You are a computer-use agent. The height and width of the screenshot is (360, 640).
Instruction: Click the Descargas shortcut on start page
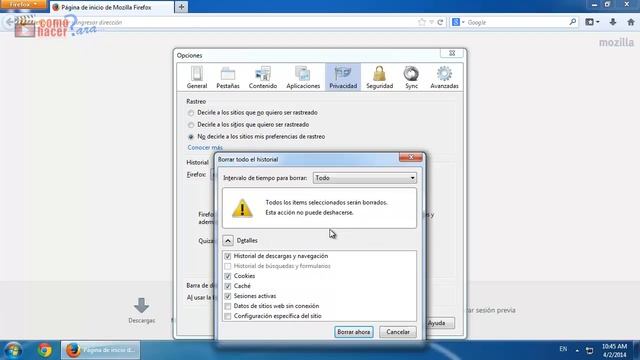[x=142, y=311]
